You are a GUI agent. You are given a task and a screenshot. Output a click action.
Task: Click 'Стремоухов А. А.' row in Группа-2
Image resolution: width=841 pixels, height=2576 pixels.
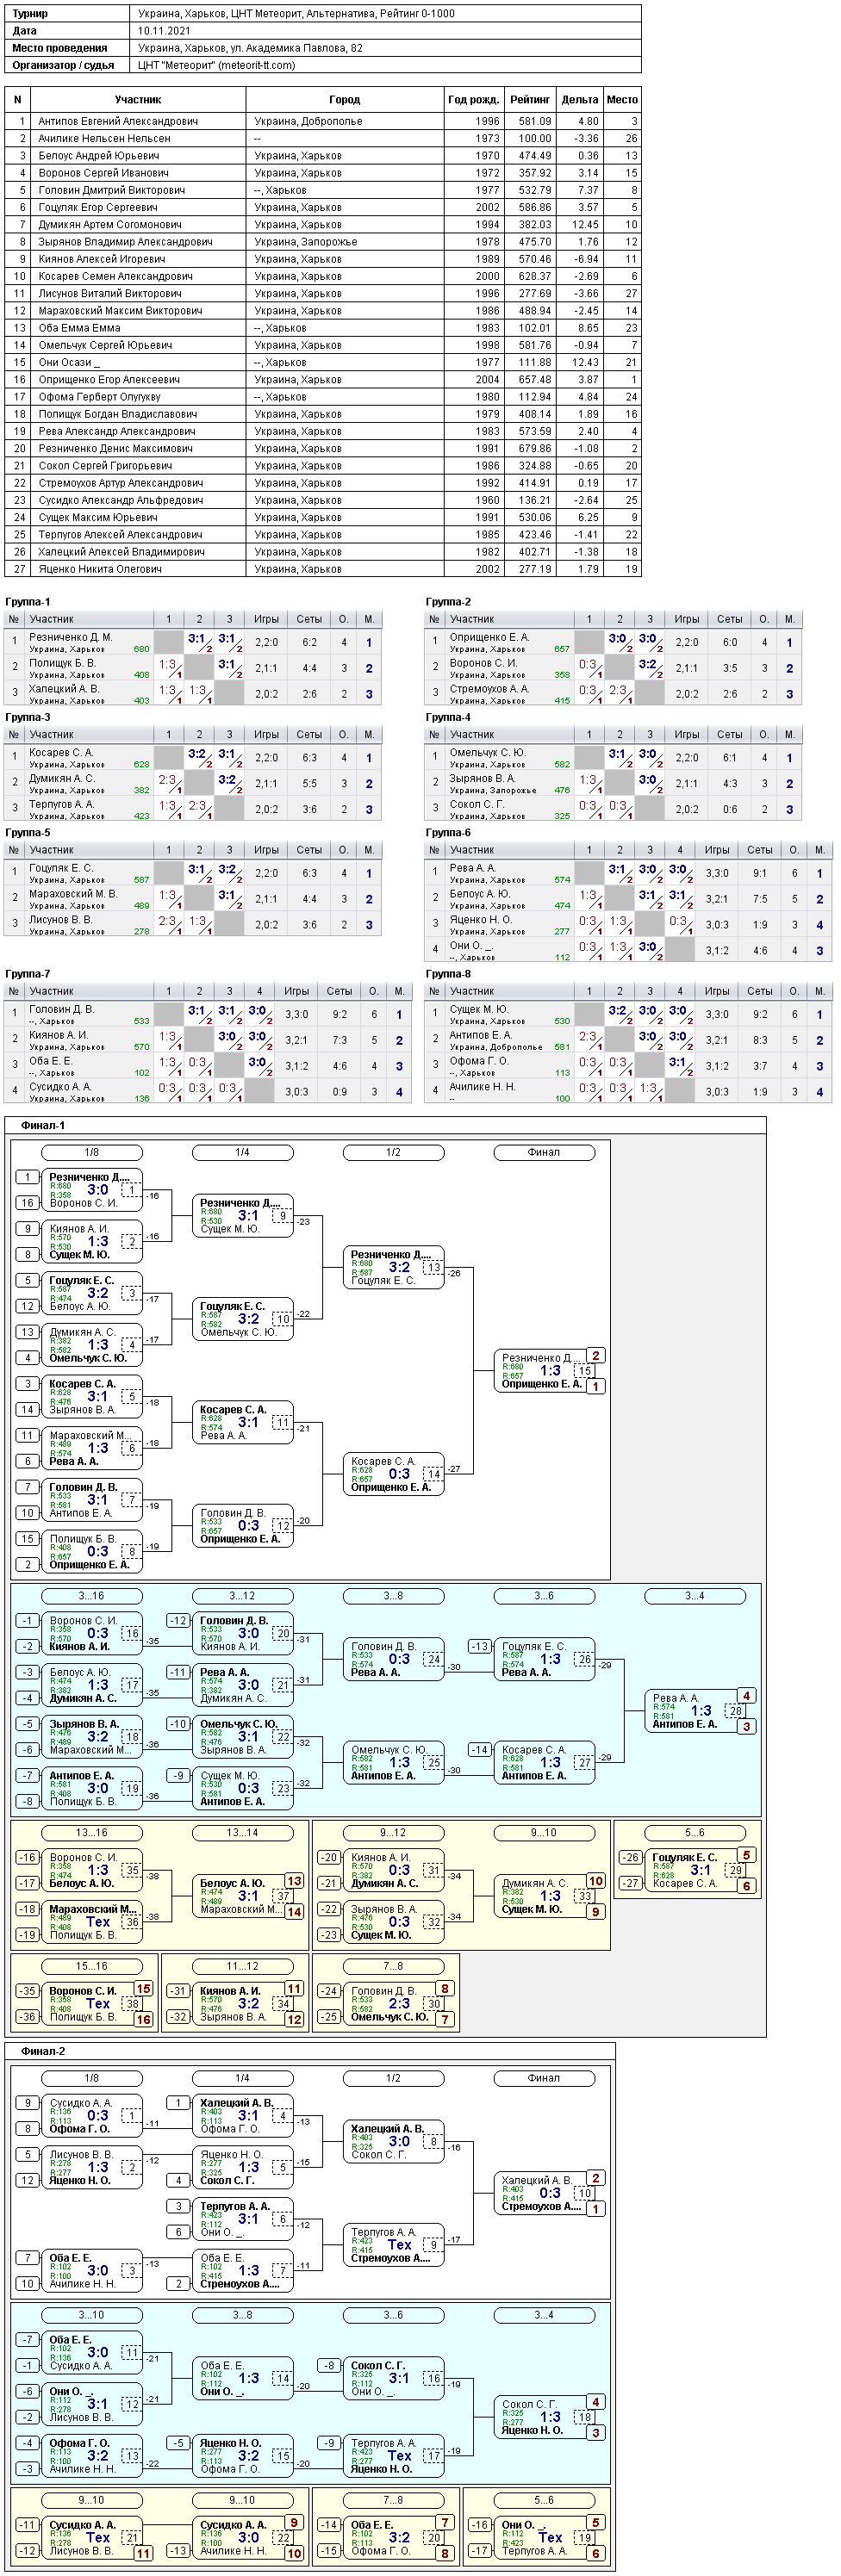(613, 694)
